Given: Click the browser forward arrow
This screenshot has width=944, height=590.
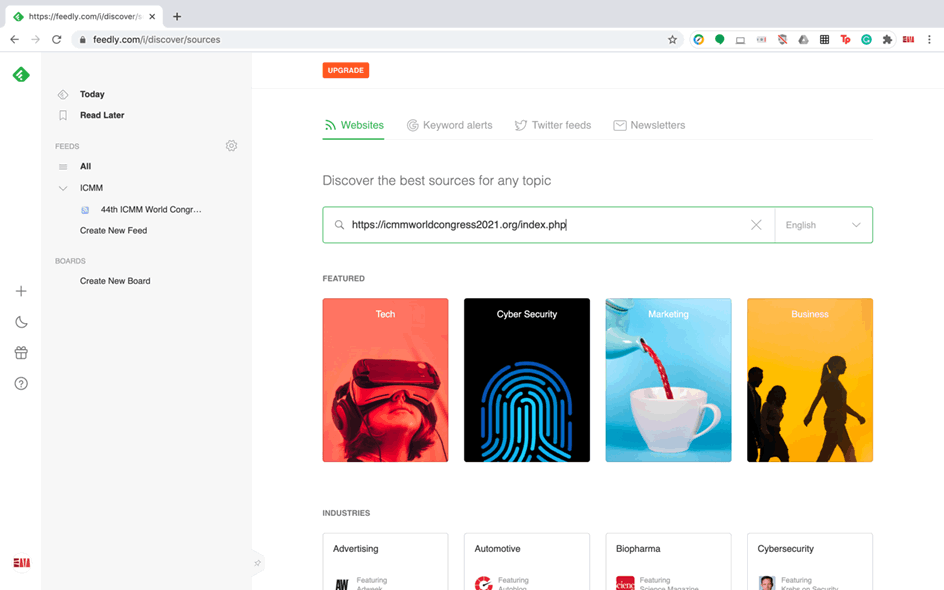Looking at the screenshot, I should pyautogui.click(x=36, y=39).
